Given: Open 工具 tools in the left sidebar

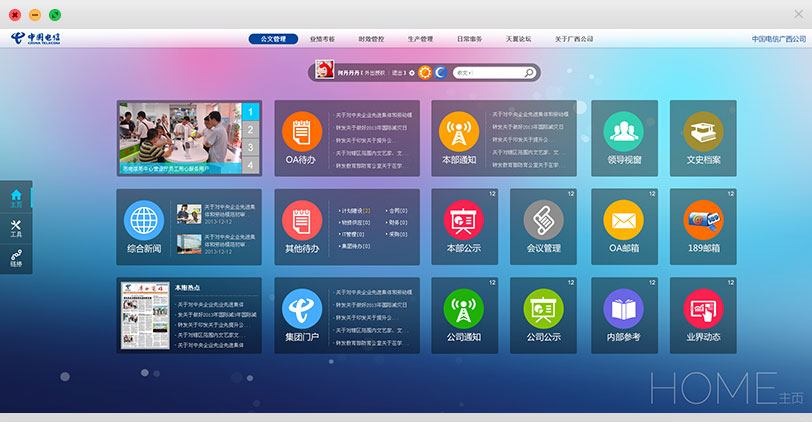Looking at the screenshot, I should coord(16,228).
